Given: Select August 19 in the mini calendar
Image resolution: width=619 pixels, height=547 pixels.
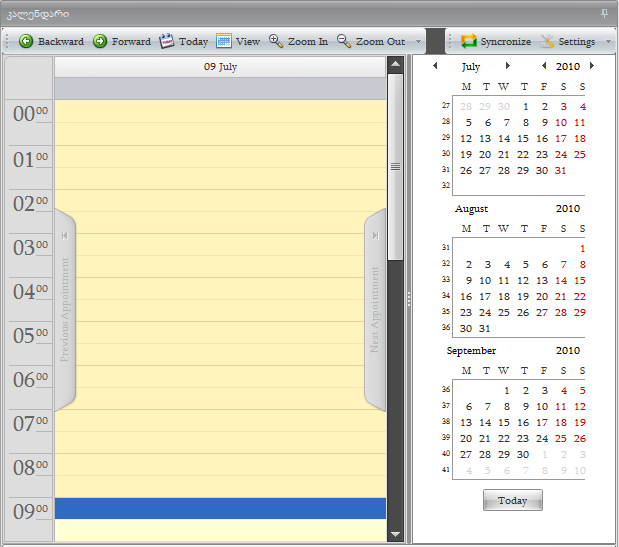Looking at the screenshot, I should coord(523,297).
